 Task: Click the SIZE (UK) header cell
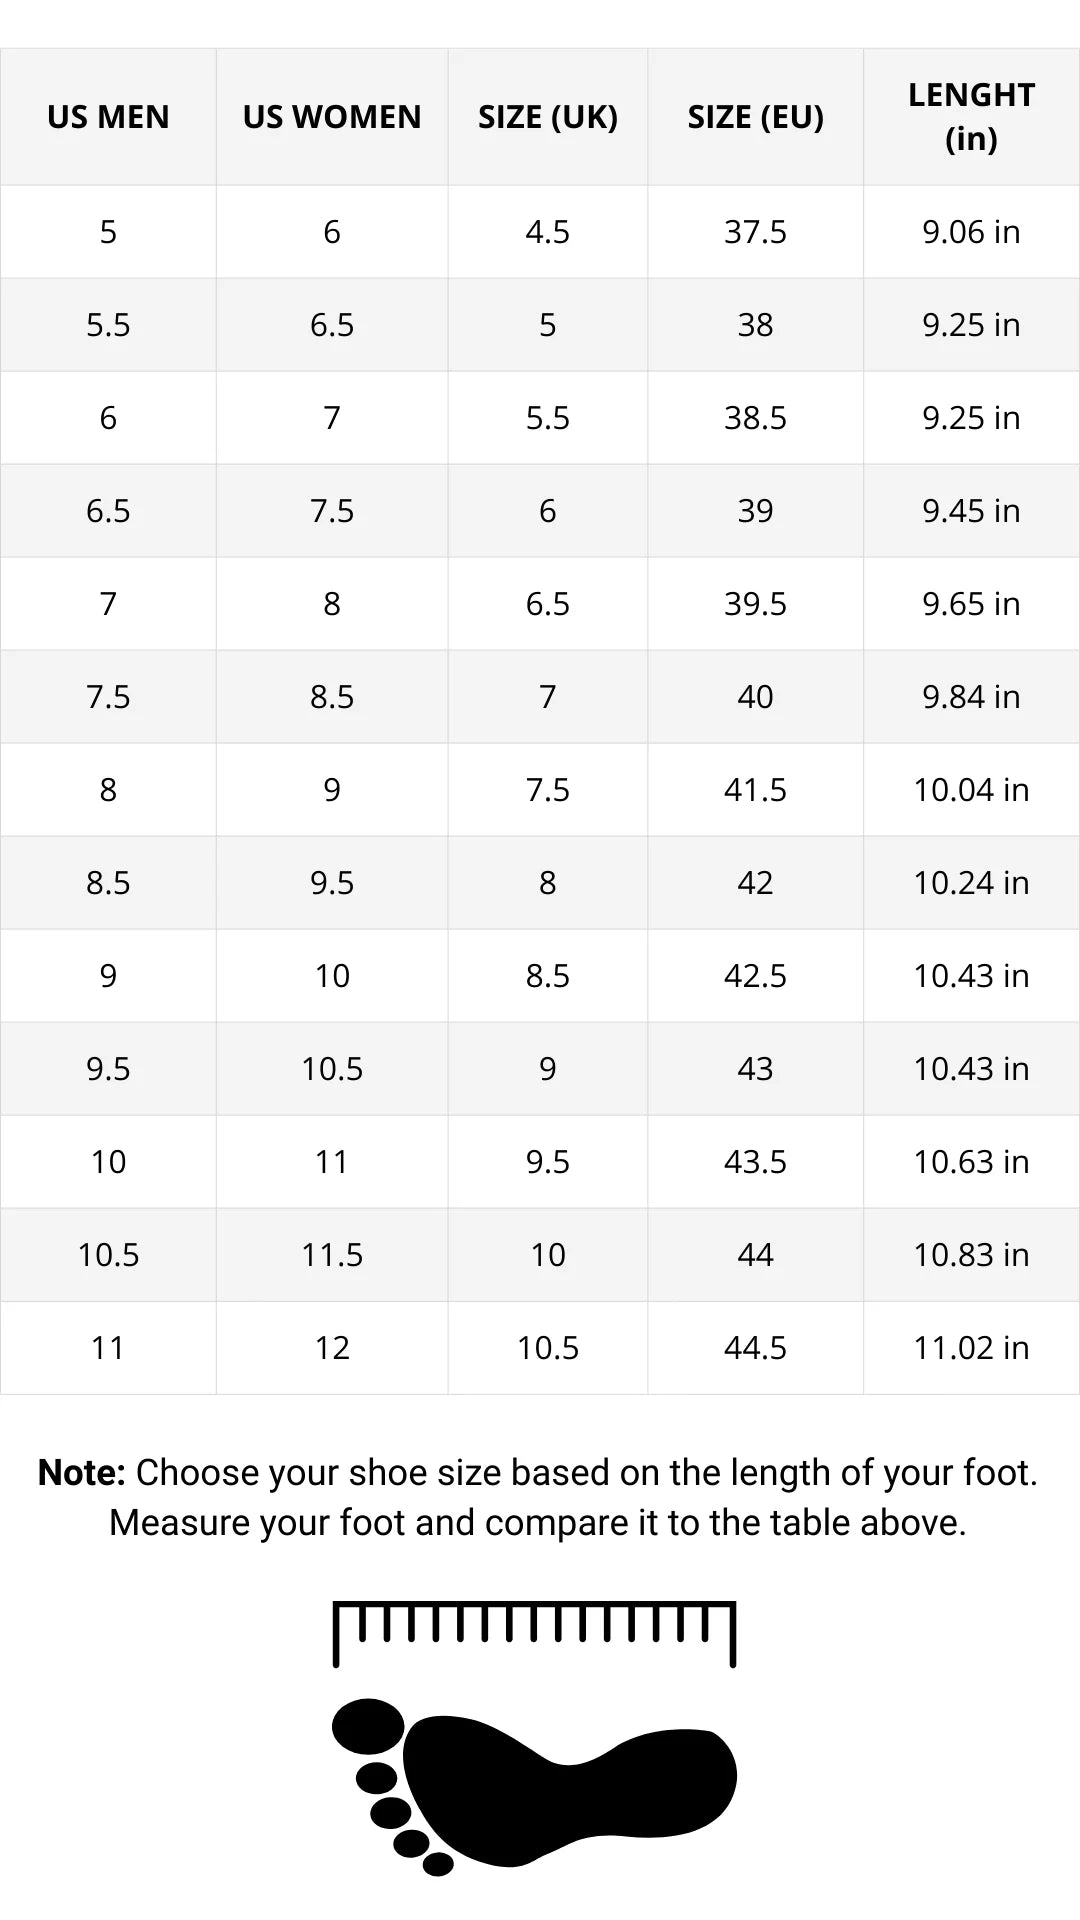tap(548, 117)
